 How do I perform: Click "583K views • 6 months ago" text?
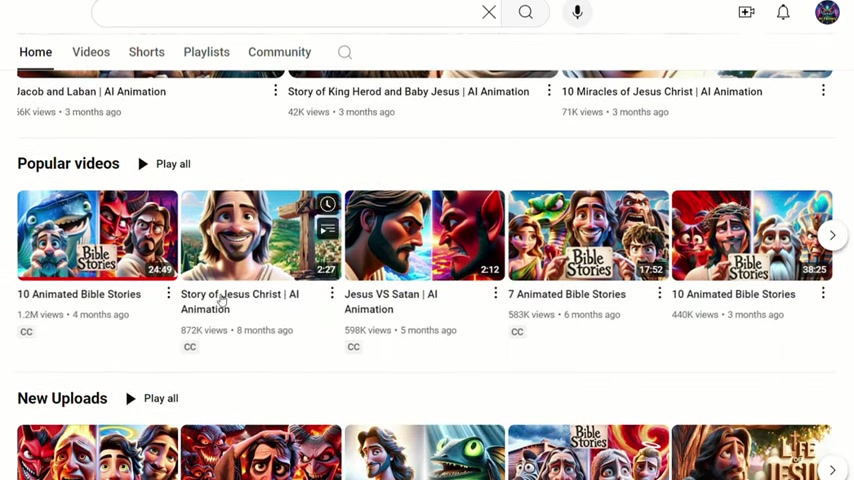564,315
